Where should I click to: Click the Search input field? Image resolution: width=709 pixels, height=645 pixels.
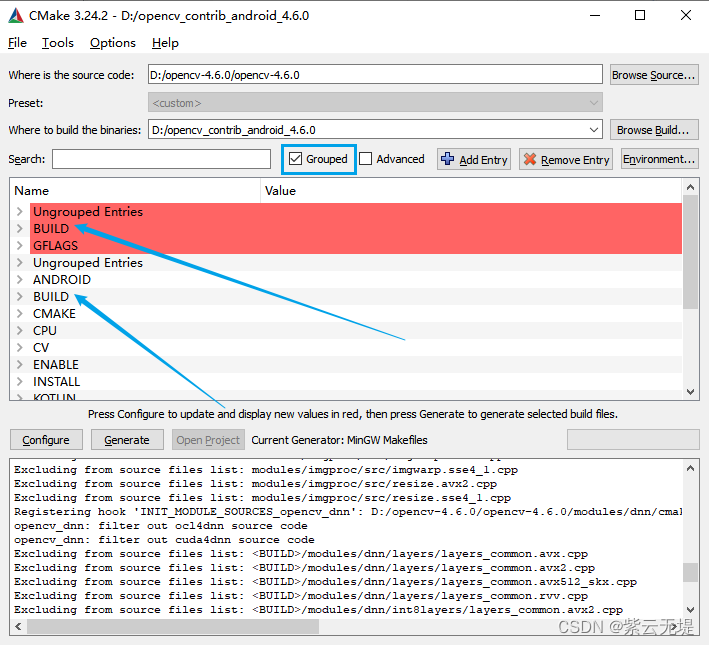click(161, 159)
